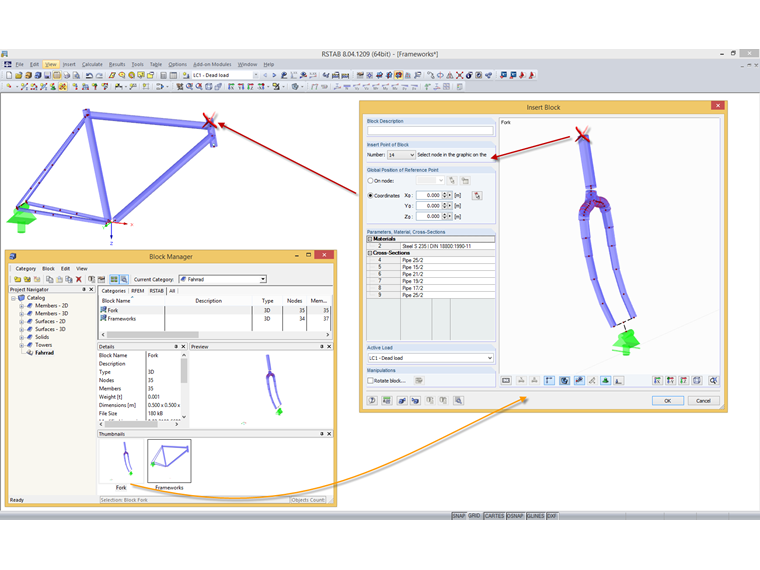This screenshot has width=760, height=570.
Task: Select the Coordinates radio button
Action: (370, 195)
